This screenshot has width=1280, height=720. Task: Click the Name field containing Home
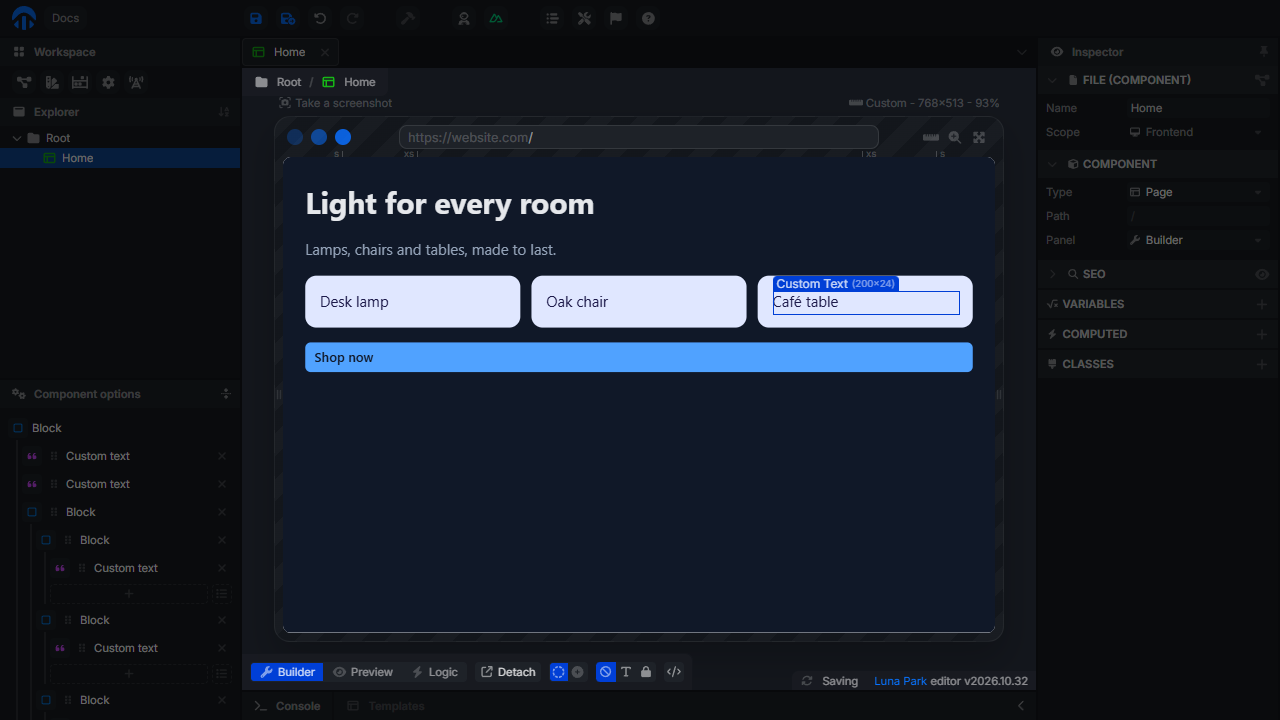[x=1197, y=108]
